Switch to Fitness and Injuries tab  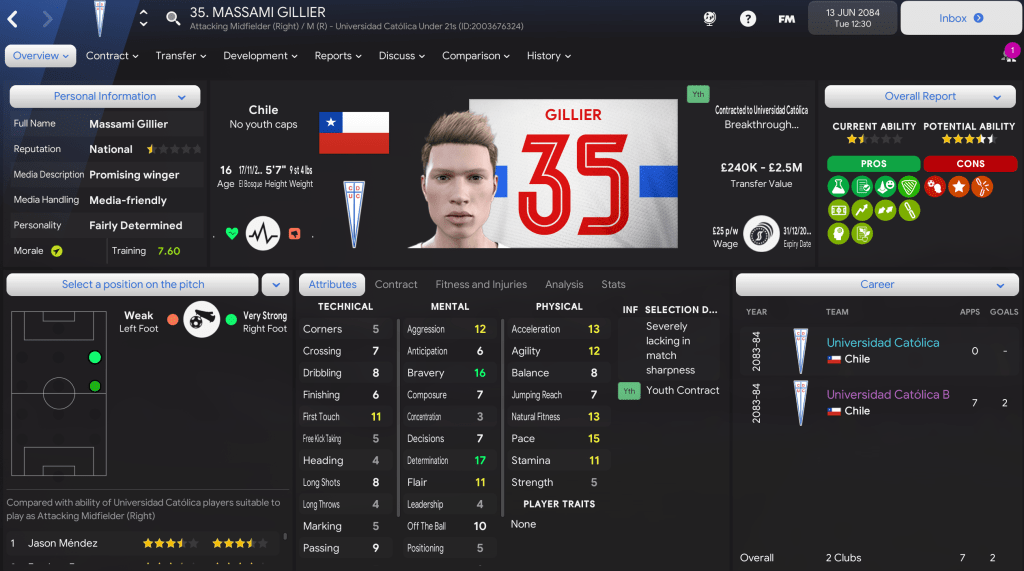tap(481, 285)
